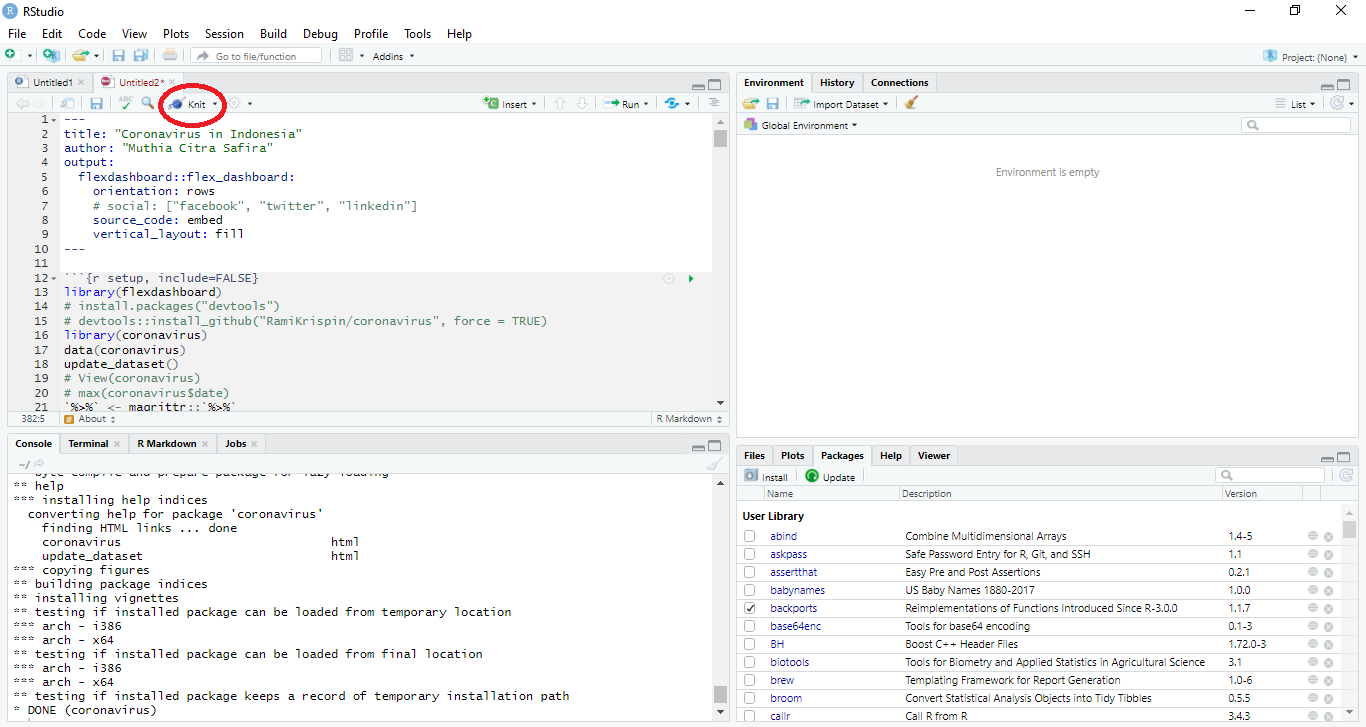The image size is (1366, 727).
Task: Enable the broom package checkbox
Action: tap(750, 698)
